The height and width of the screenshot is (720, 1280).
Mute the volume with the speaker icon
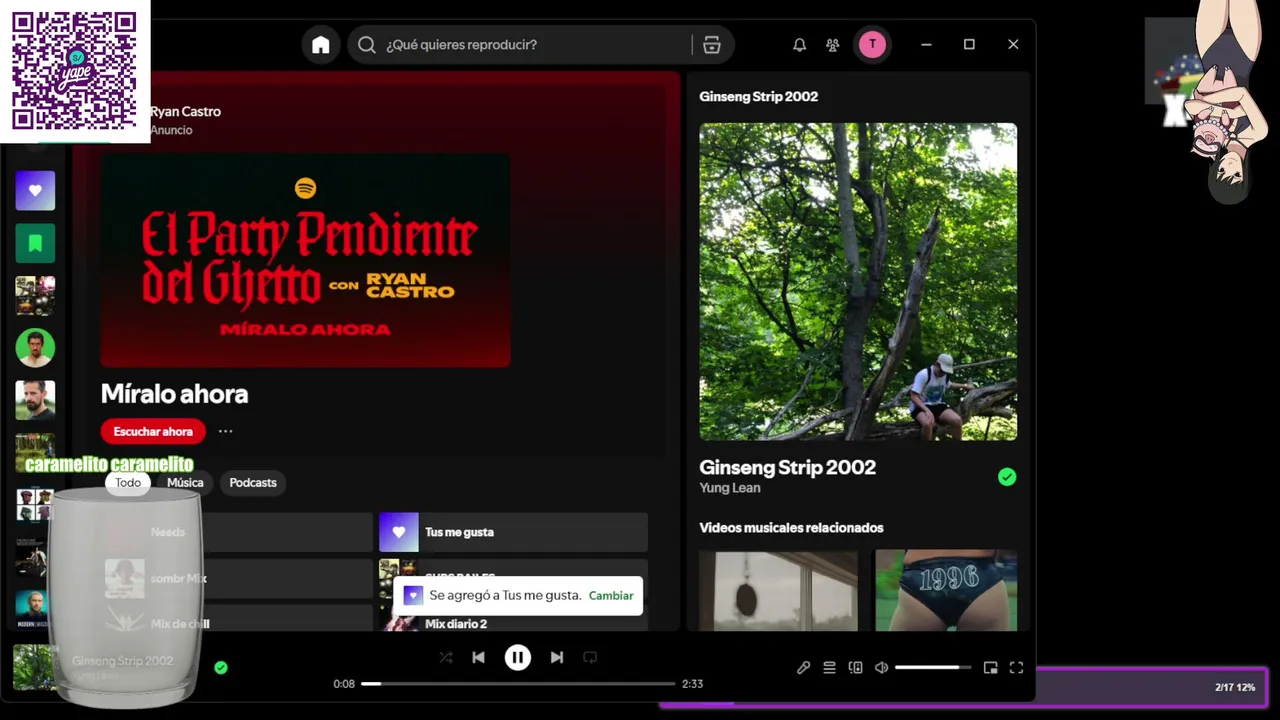pos(881,668)
